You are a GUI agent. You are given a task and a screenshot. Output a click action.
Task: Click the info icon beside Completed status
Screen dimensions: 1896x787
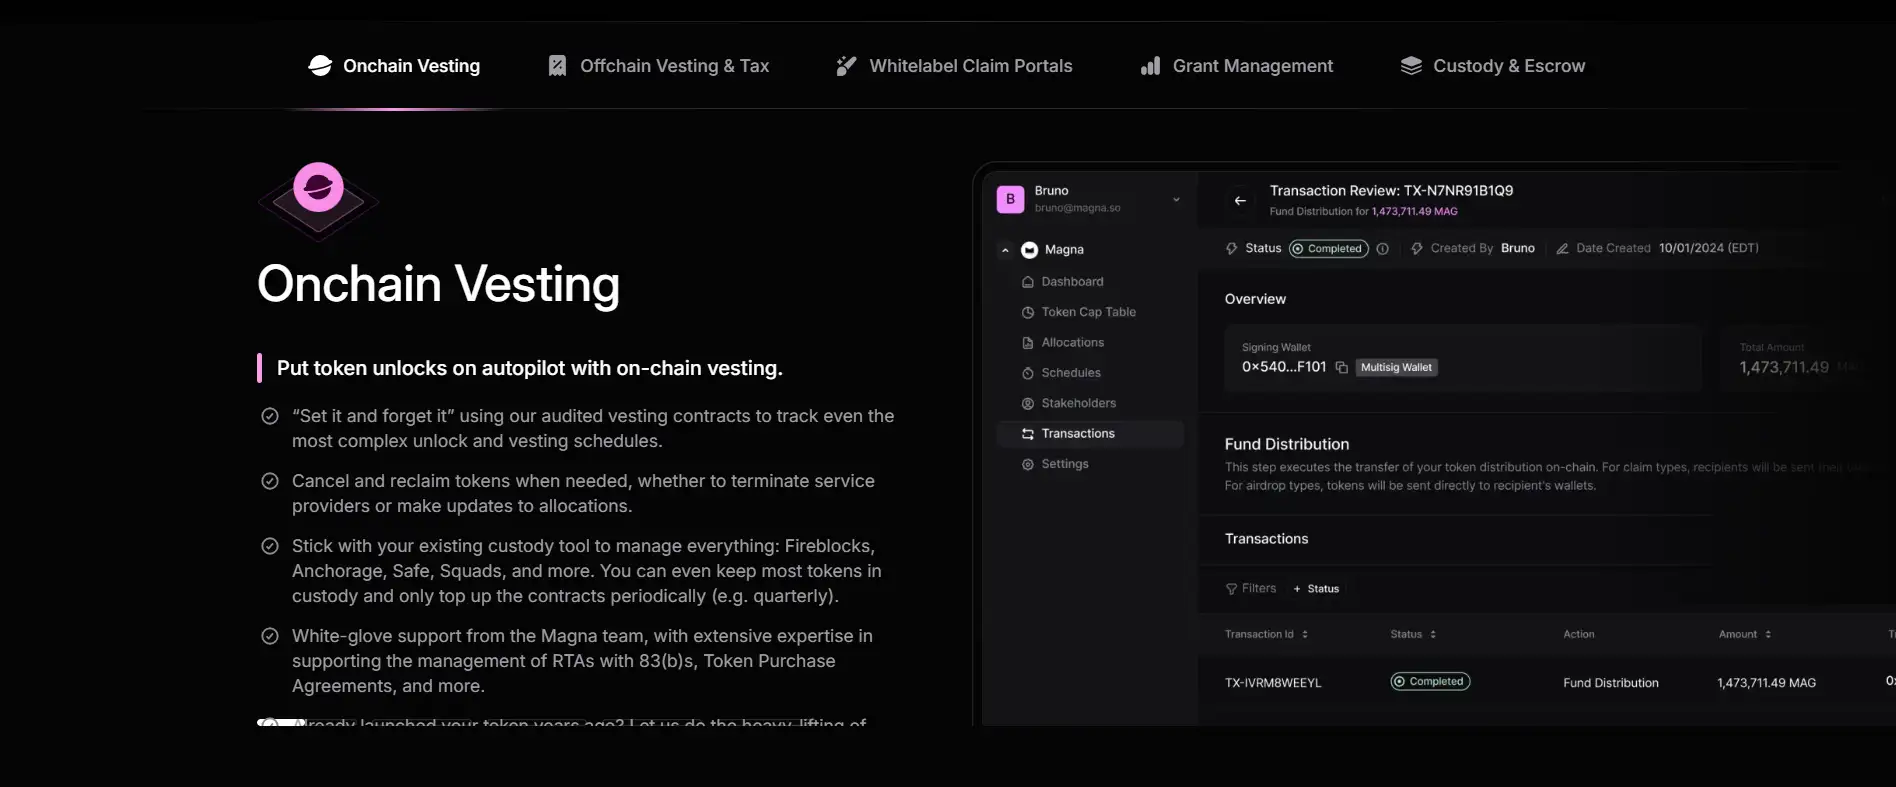[x=1382, y=249]
